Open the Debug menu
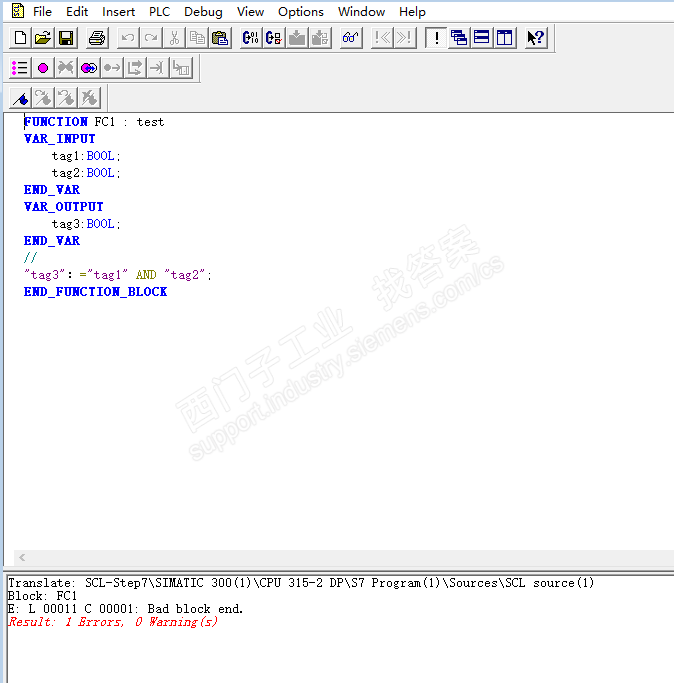Image resolution: width=674 pixels, height=683 pixels. [x=203, y=12]
